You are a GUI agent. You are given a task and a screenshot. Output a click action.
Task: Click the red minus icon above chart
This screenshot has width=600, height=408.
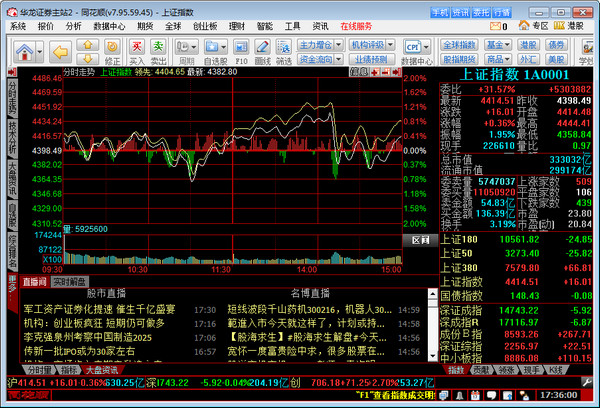386,72
